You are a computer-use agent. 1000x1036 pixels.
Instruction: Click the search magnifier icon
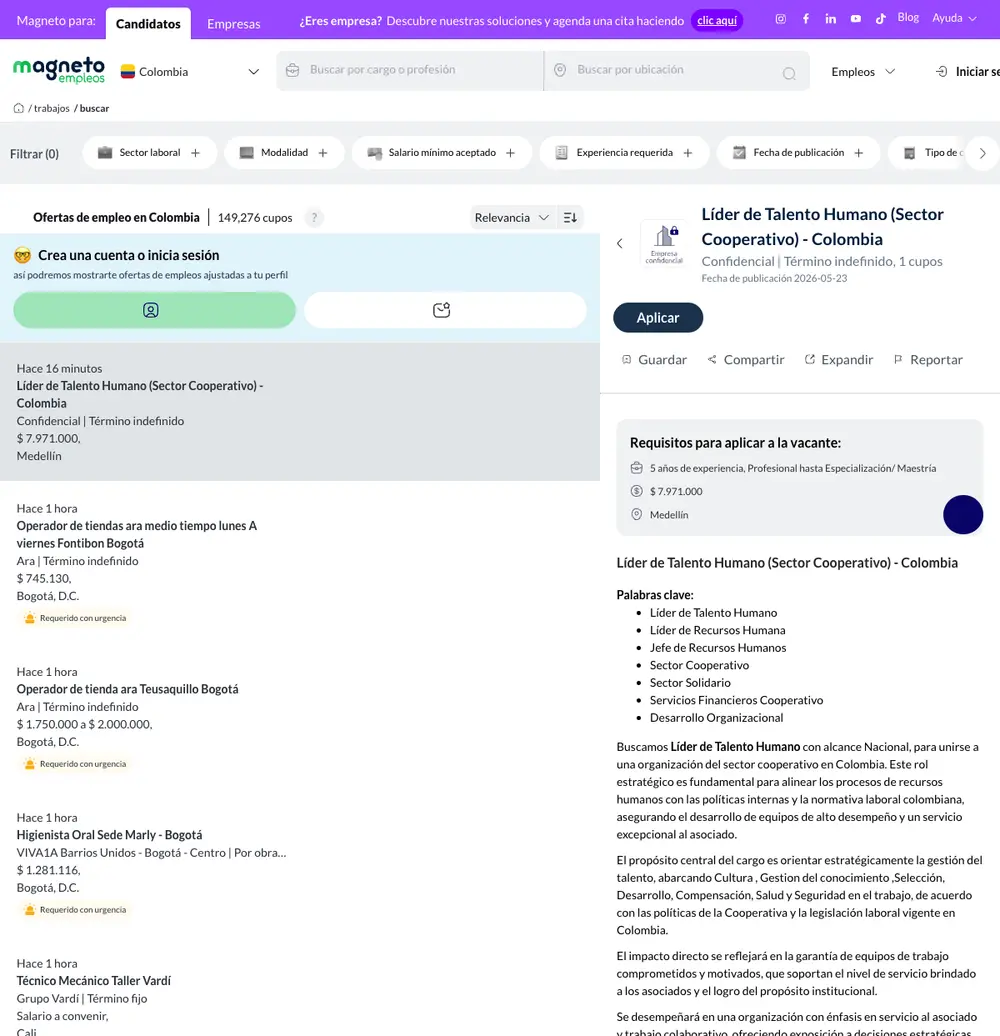click(x=789, y=73)
